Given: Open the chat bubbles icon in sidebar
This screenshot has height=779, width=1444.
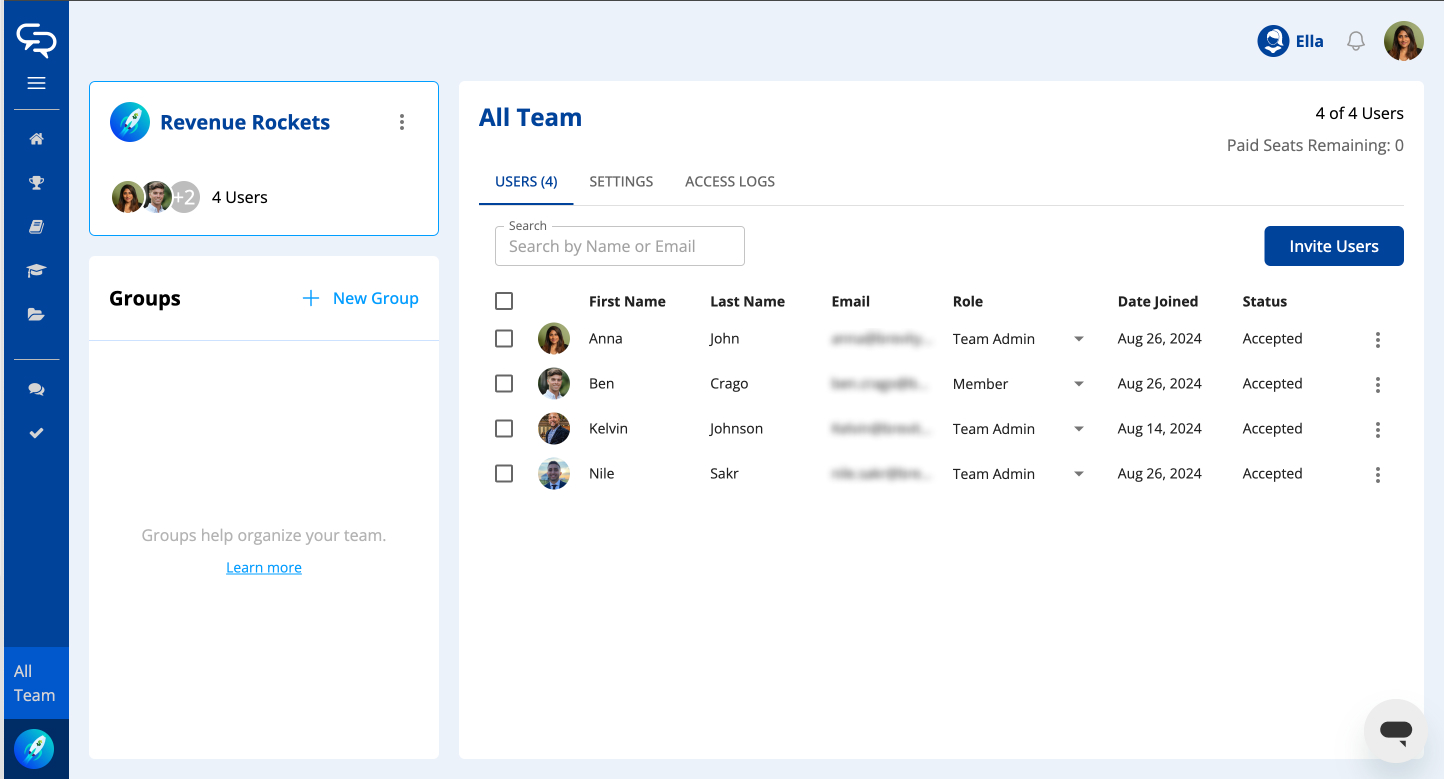Looking at the screenshot, I should (36, 390).
